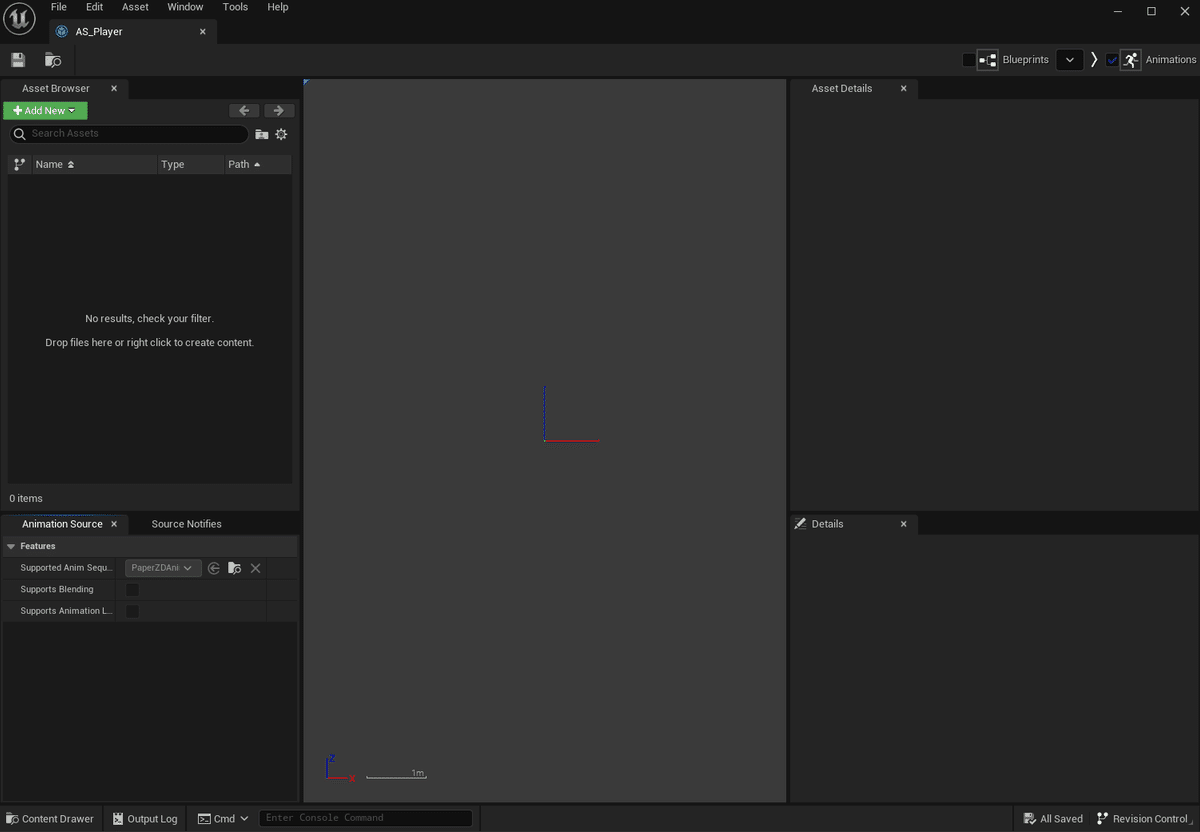Enable the Supports Blending checkbox
Screen dimensions: 1200x832
[132, 589]
